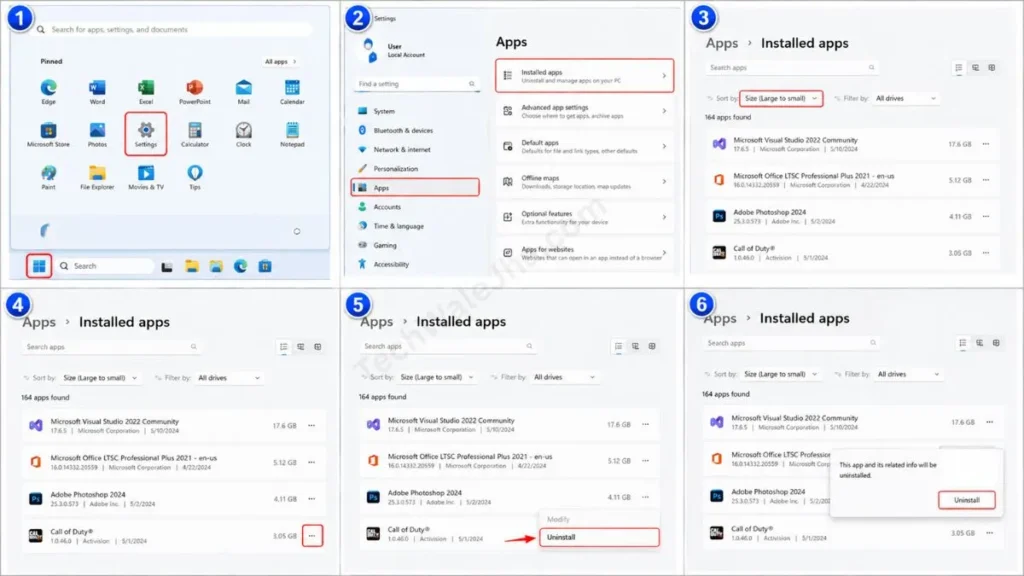
Task: Go to Apps breadcrumb in step 3 panel
Action: [x=722, y=43]
